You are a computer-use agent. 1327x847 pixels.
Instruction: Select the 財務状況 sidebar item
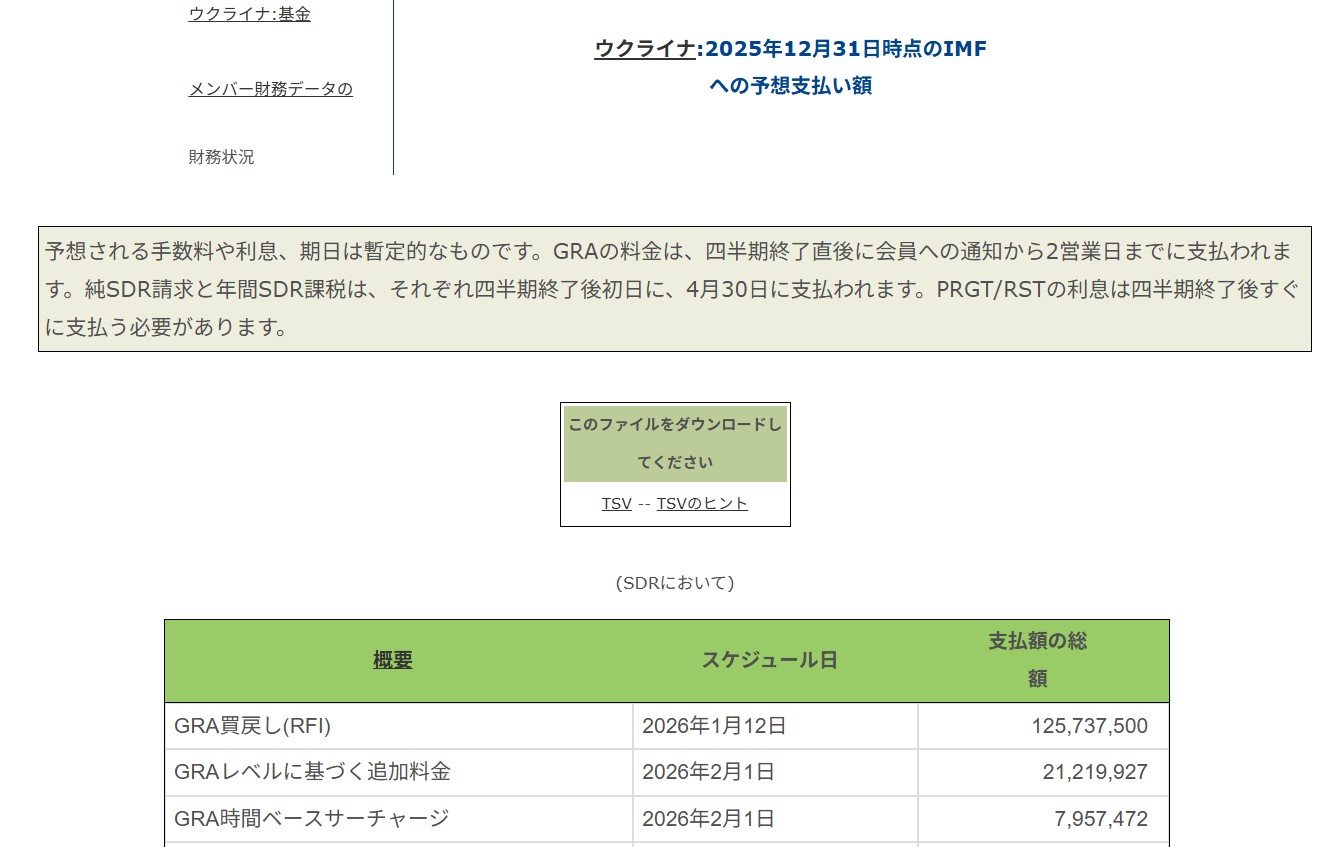(221, 157)
